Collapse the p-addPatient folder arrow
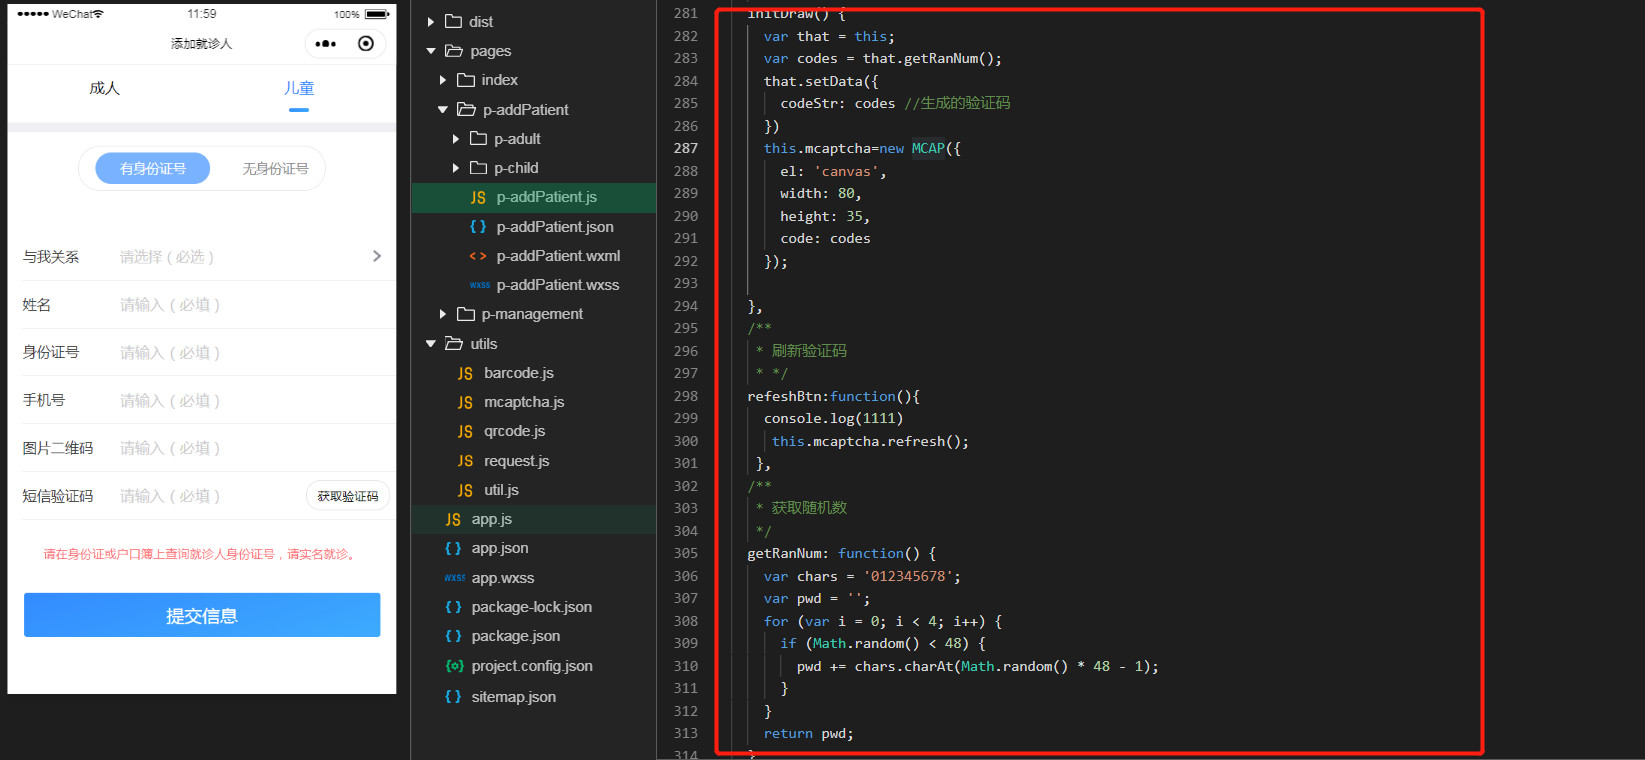Viewport: 1645px width, 760px height. pyautogui.click(x=443, y=110)
